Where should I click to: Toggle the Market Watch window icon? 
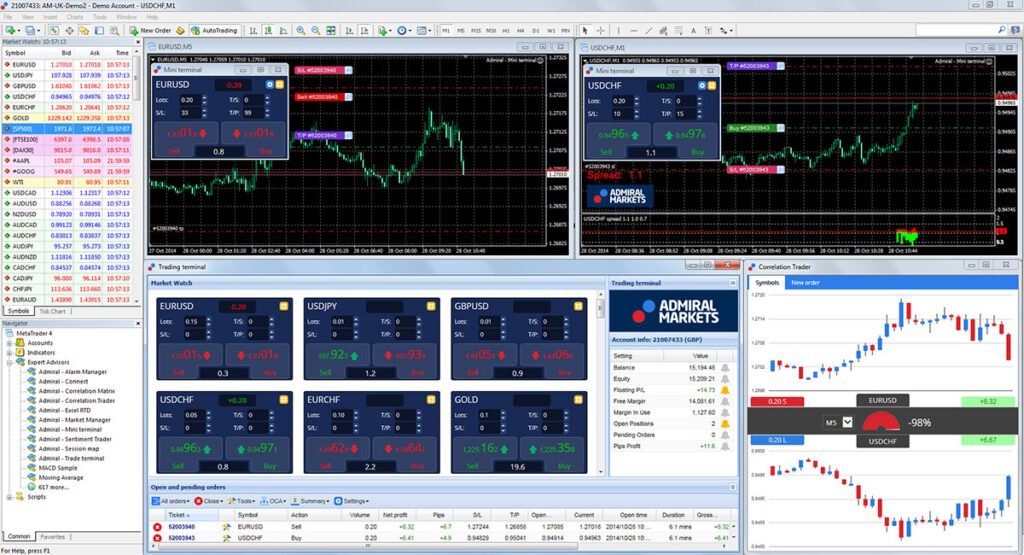coord(54,30)
